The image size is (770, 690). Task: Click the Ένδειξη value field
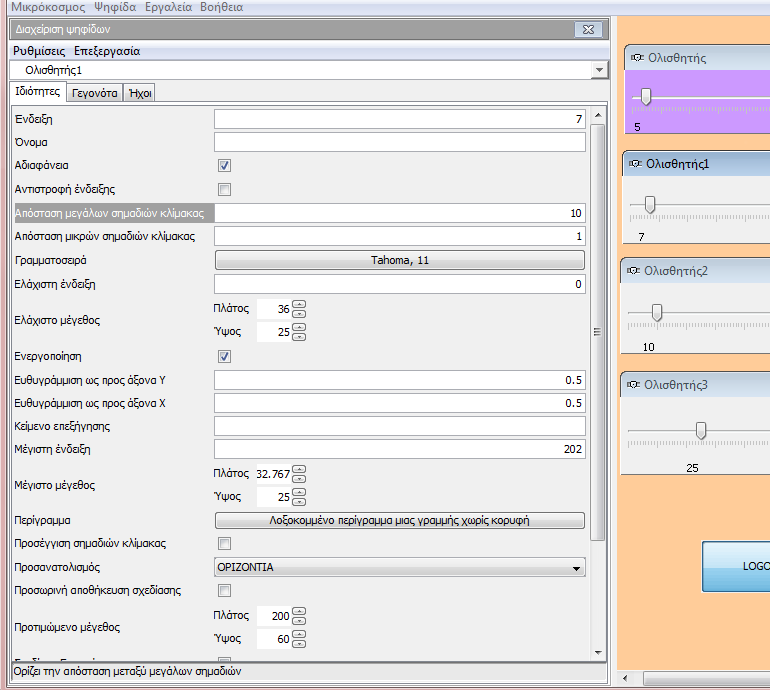tap(400, 119)
